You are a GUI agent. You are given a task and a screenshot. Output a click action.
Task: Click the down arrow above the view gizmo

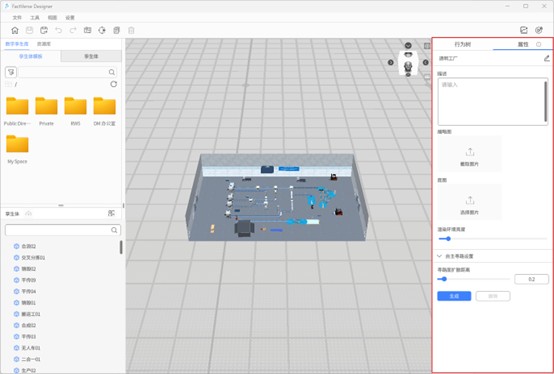point(408,45)
